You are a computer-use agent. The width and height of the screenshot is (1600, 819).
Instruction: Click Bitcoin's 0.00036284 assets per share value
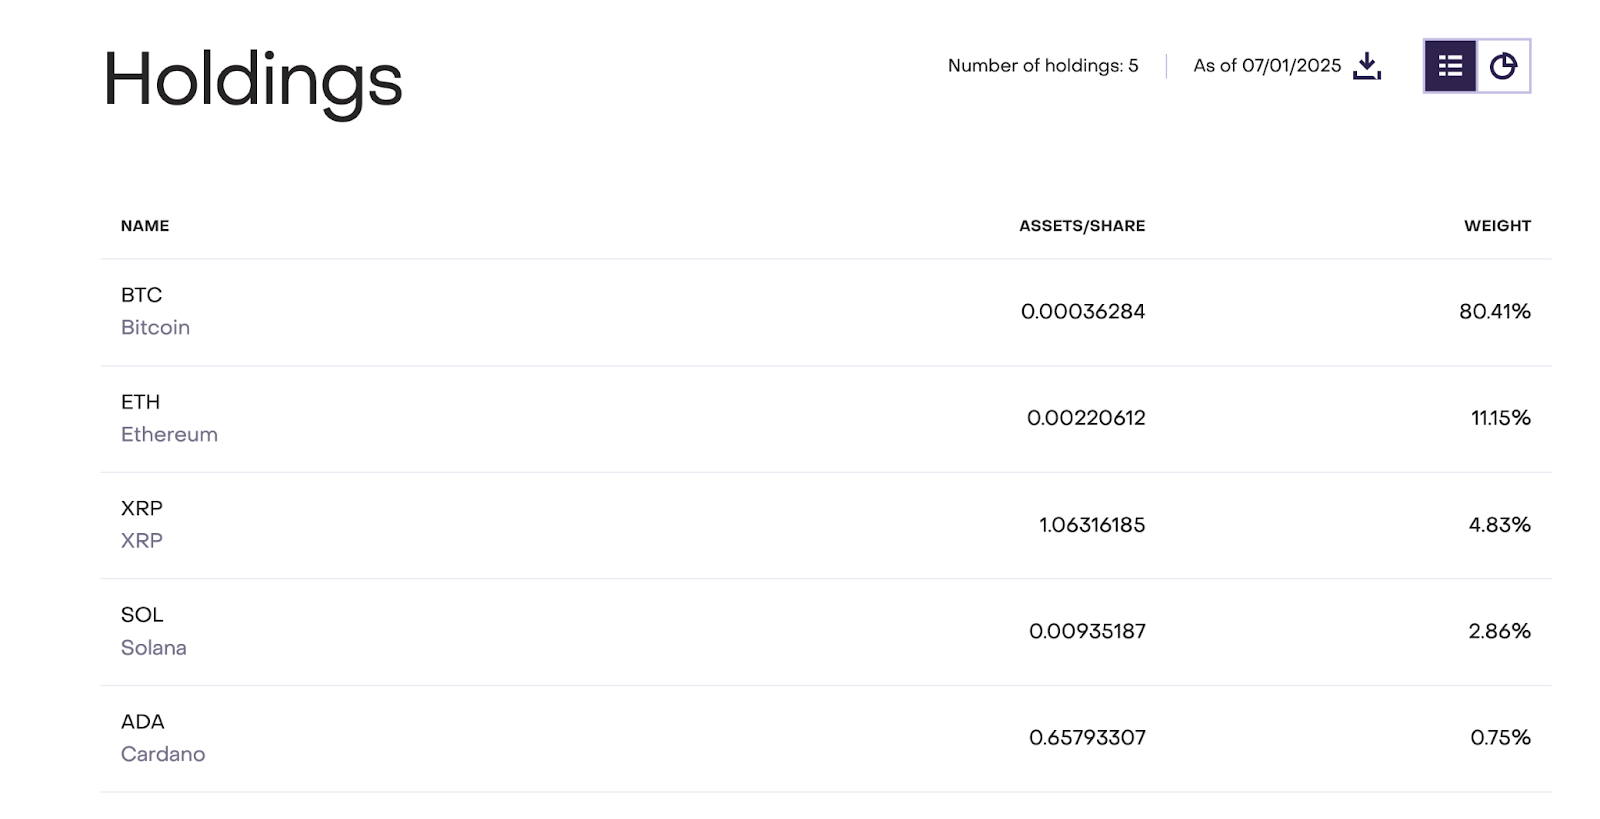pos(1083,312)
